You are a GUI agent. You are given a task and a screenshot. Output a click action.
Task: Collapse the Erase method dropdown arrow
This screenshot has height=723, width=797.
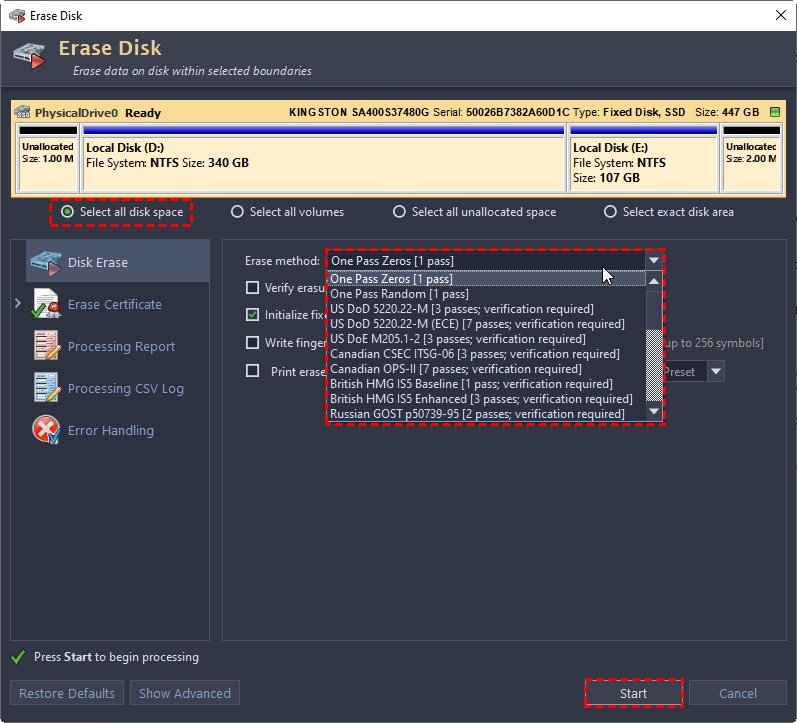[x=653, y=260]
